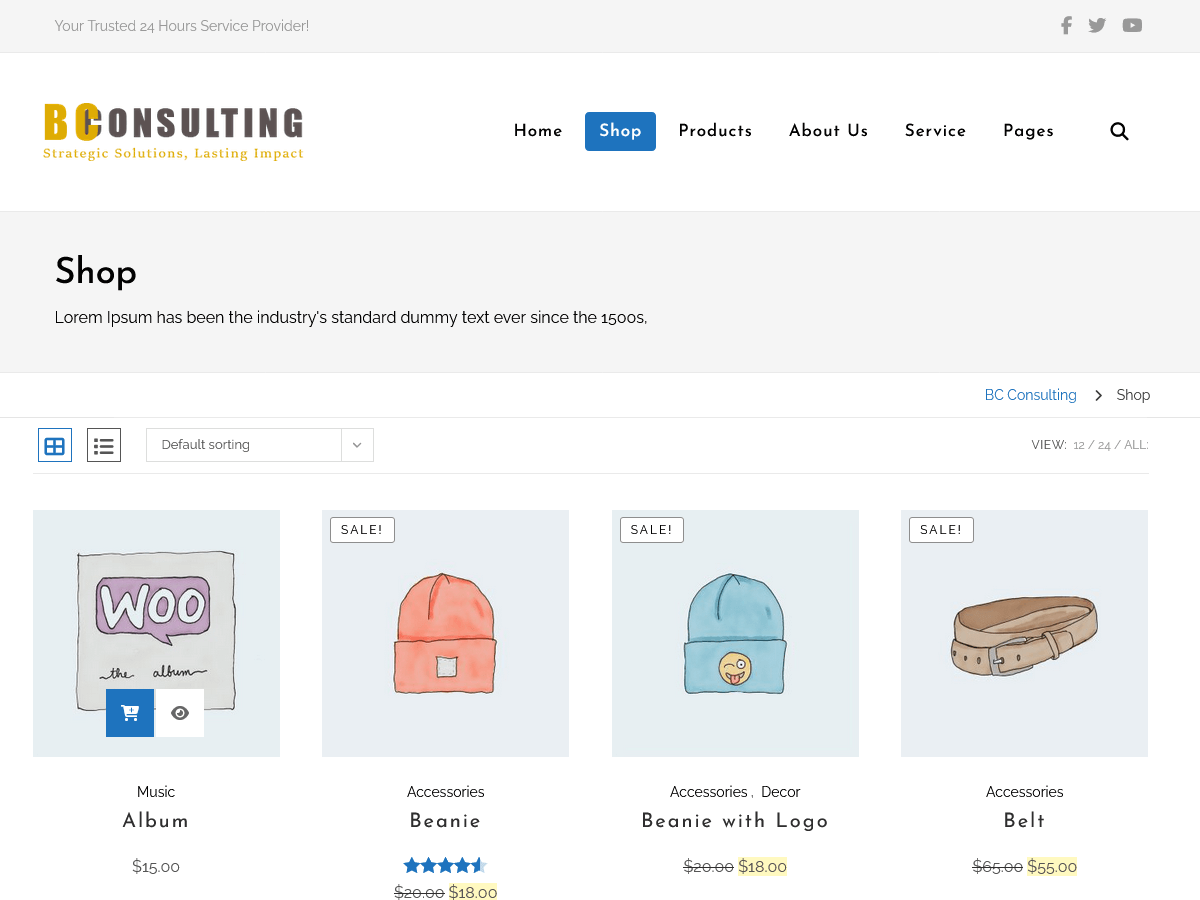Add the Album to cart via cart icon
Image resolution: width=1200 pixels, height=900 pixels.
tap(130, 712)
